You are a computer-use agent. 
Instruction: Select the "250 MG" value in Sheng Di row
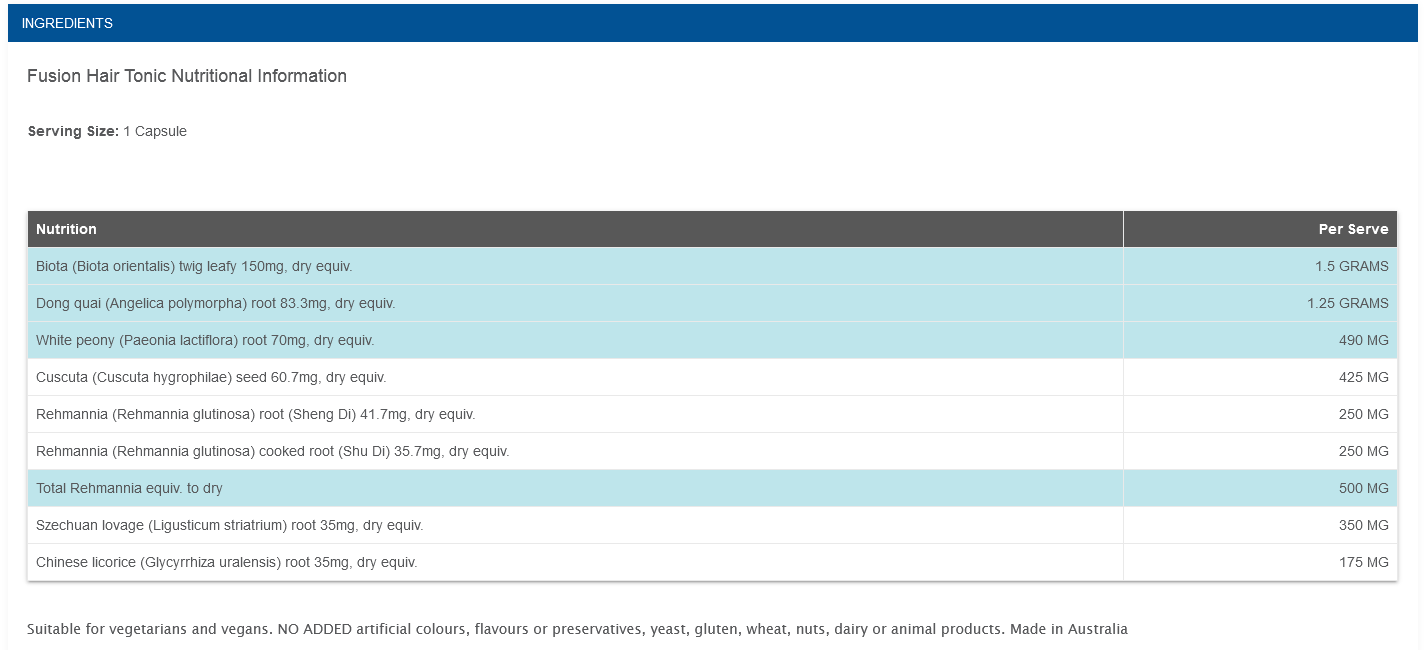pyautogui.click(x=1364, y=414)
